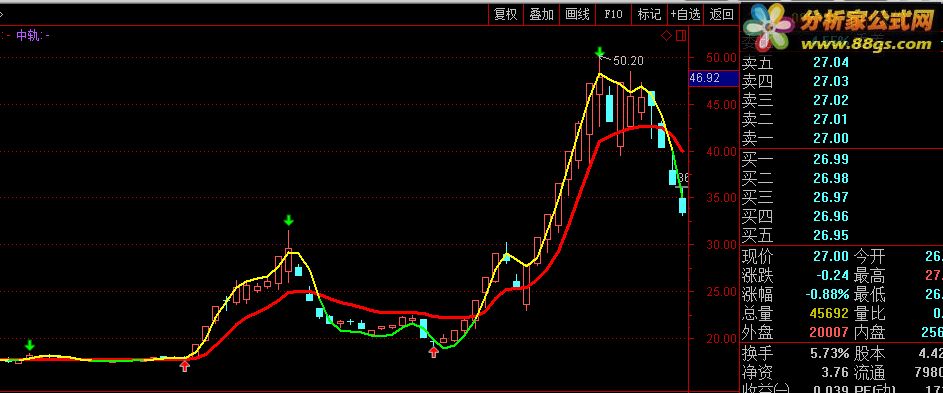The image size is (943, 393).
Task: Click the green sell arrow above mid-chart peak
Action: pyautogui.click(x=289, y=220)
